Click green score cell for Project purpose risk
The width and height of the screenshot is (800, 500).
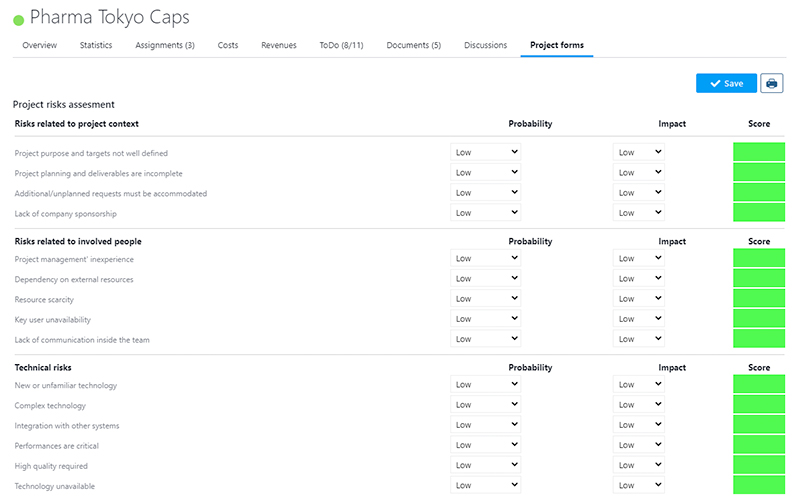pyautogui.click(x=758, y=152)
